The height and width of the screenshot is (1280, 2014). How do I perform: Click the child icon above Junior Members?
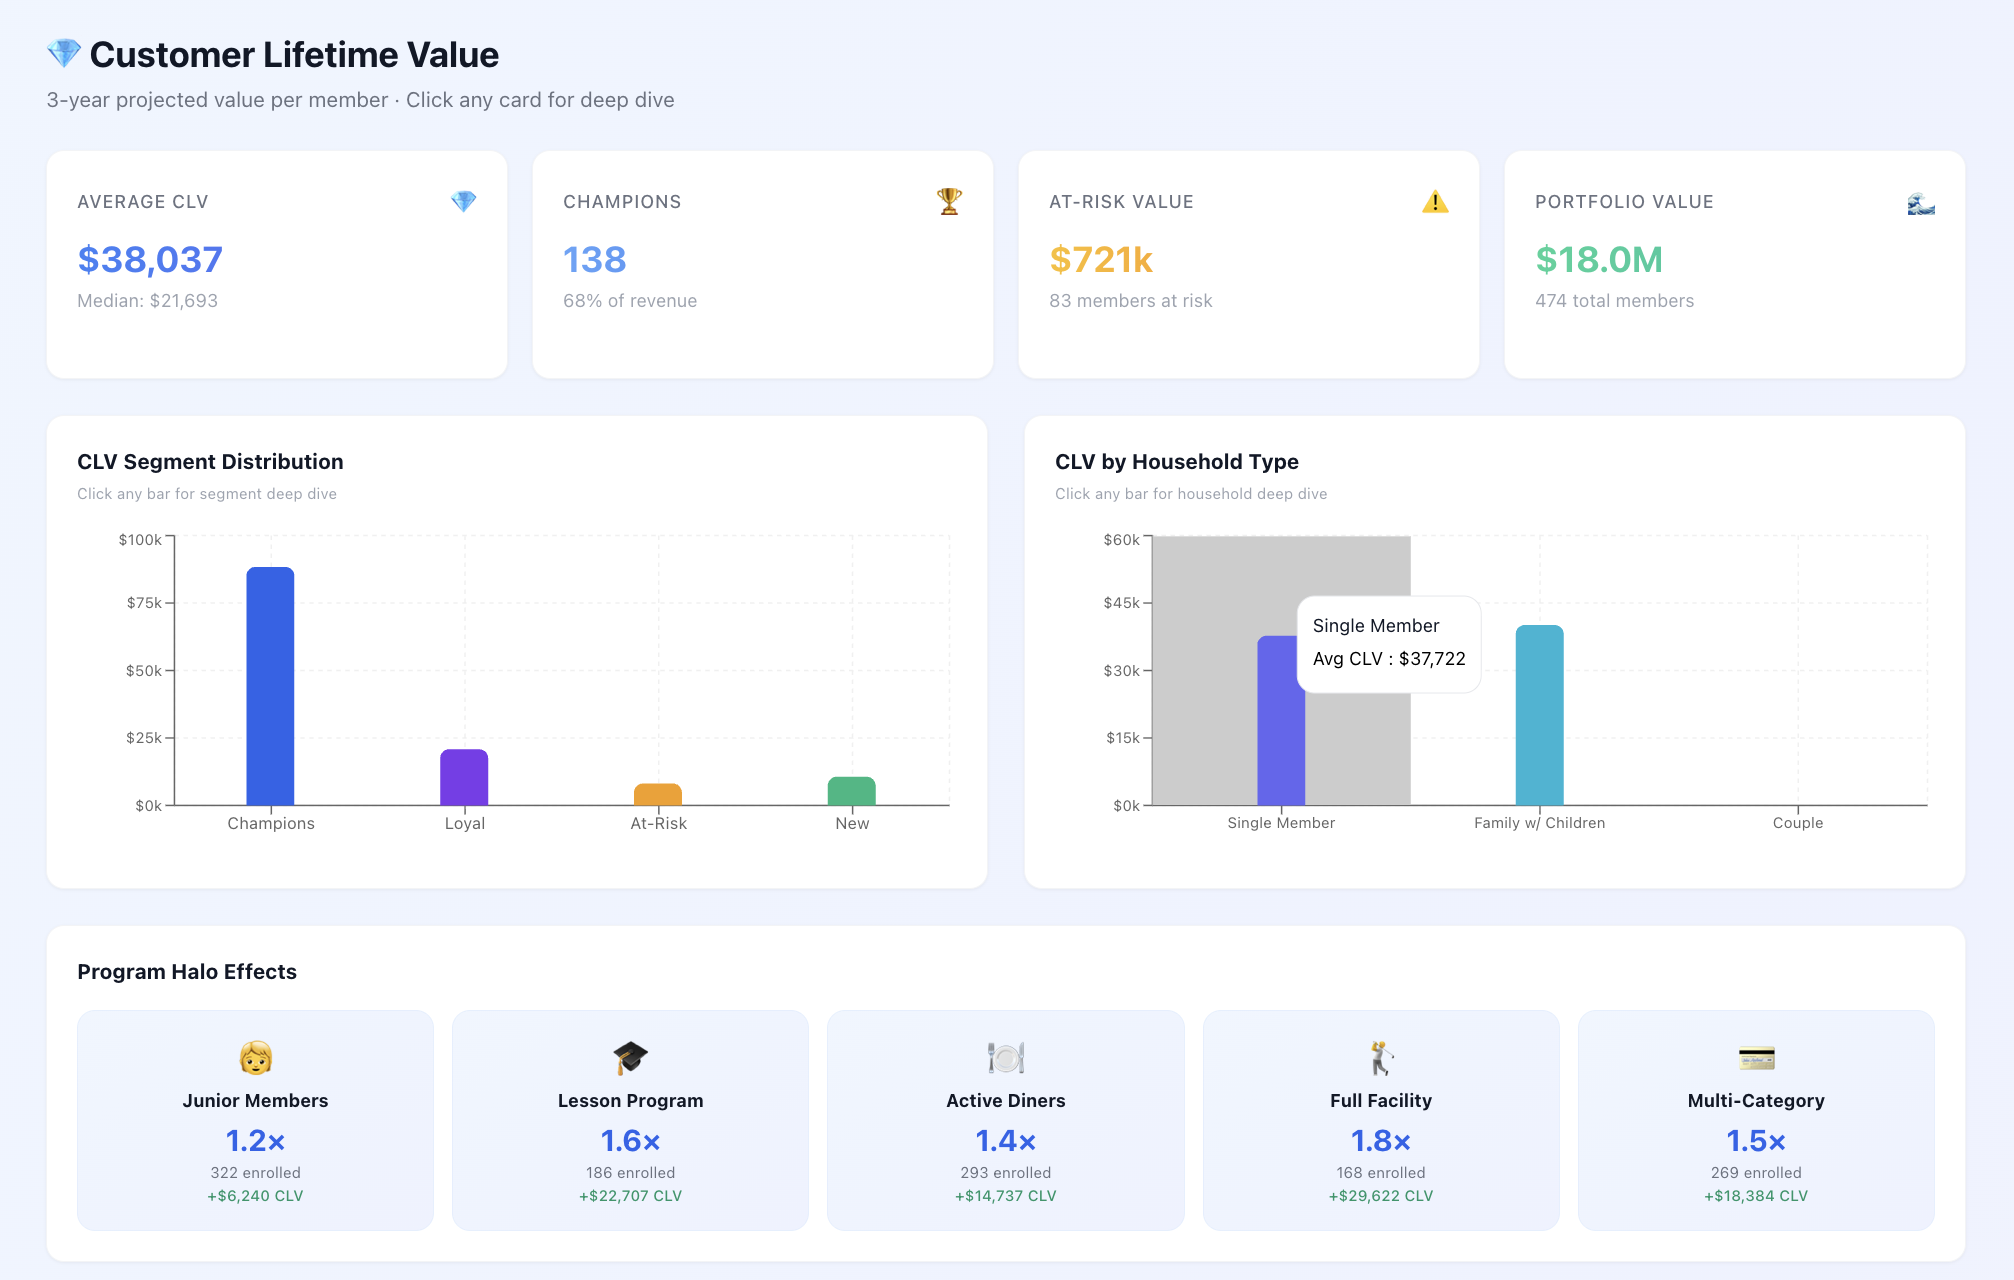(254, 1058)
